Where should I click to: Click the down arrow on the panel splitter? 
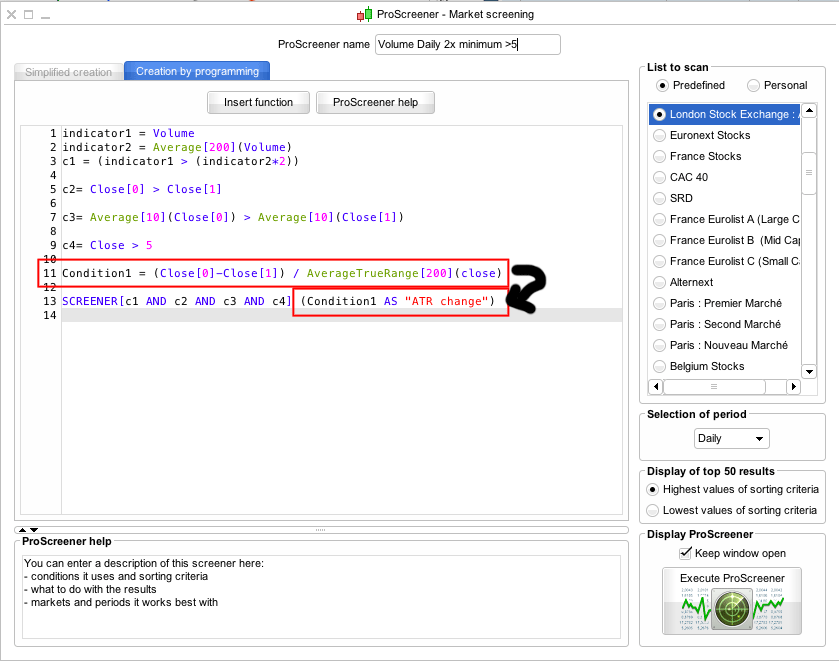34,529
